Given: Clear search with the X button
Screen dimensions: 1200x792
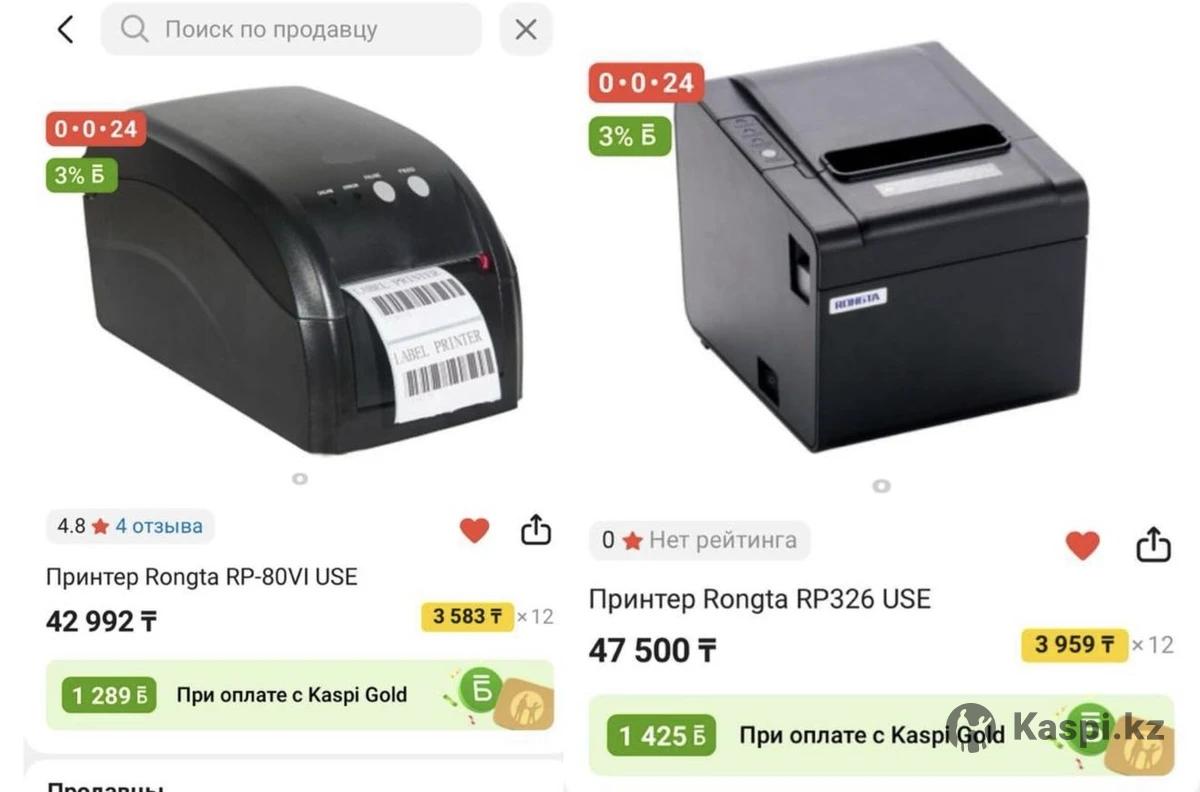Looking at the screenshot, I should coord(526,29).
